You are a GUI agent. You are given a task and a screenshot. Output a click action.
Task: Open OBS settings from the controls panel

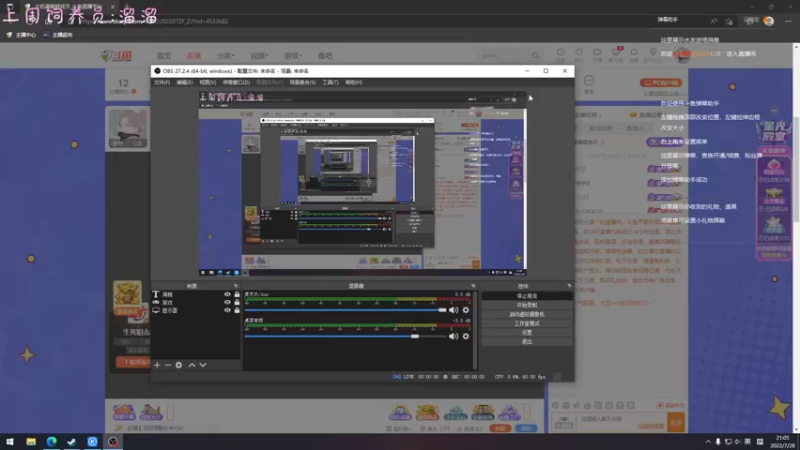(527, 333)
